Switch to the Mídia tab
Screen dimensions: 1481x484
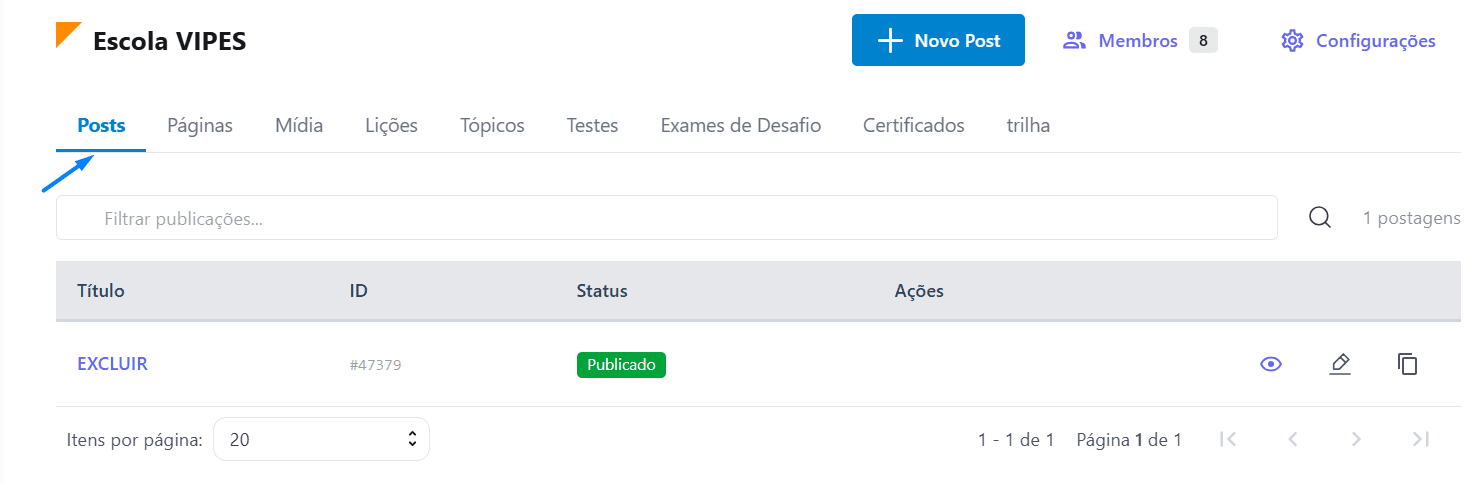[x=299, y=126]
